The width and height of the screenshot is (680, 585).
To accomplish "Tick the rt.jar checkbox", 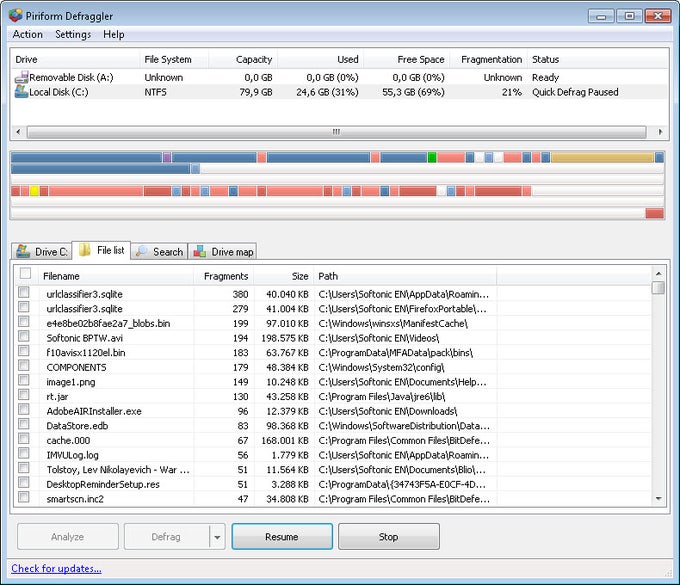I will [24, 395].
